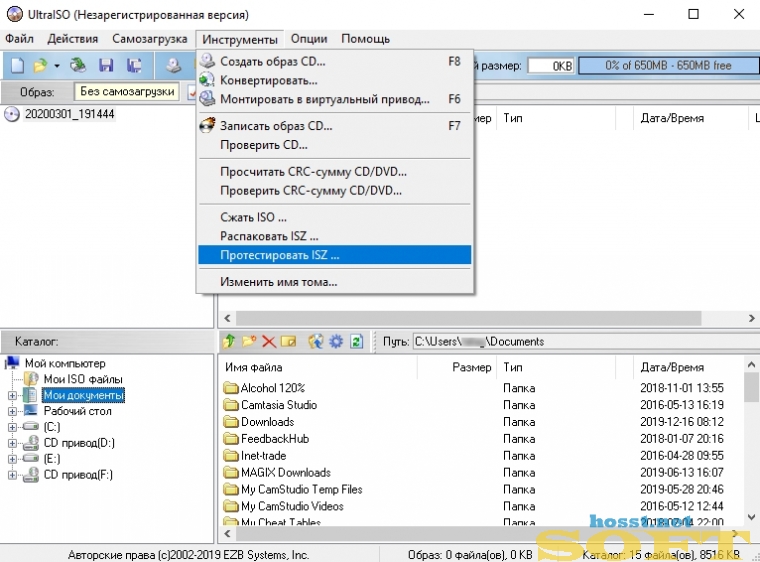Viewport: 760px width, 562px height.
Task: Choose Проверить CD... entry
Action: point(334,145)
